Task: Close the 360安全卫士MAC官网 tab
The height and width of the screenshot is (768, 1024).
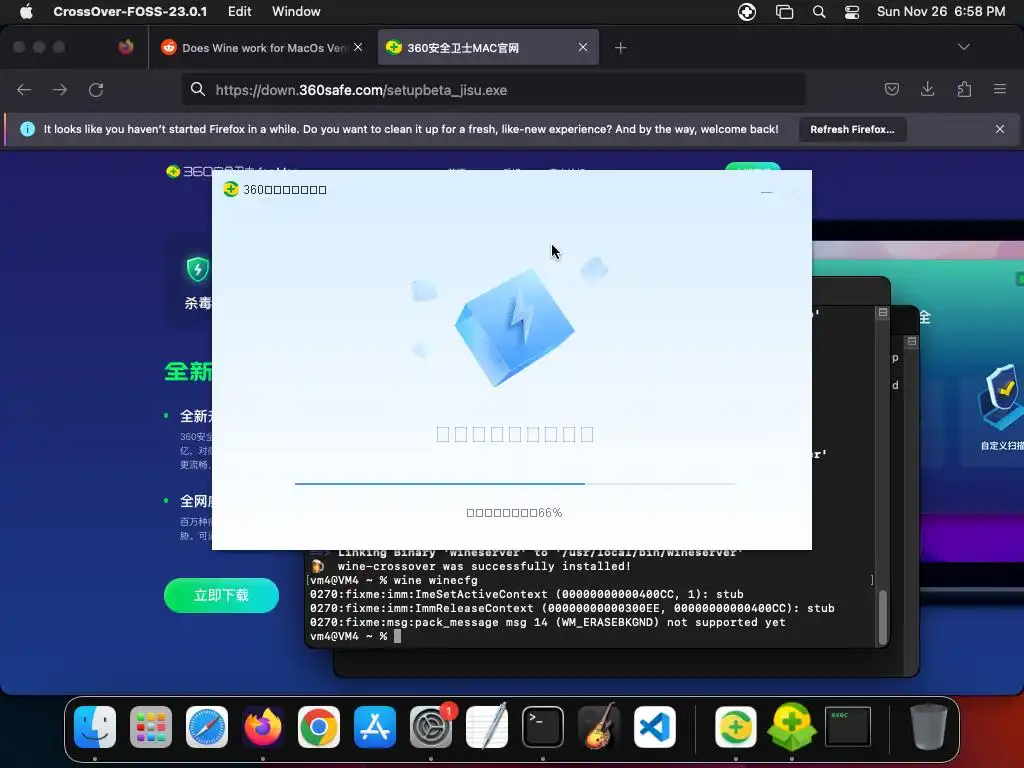Action: pos(583,47)
